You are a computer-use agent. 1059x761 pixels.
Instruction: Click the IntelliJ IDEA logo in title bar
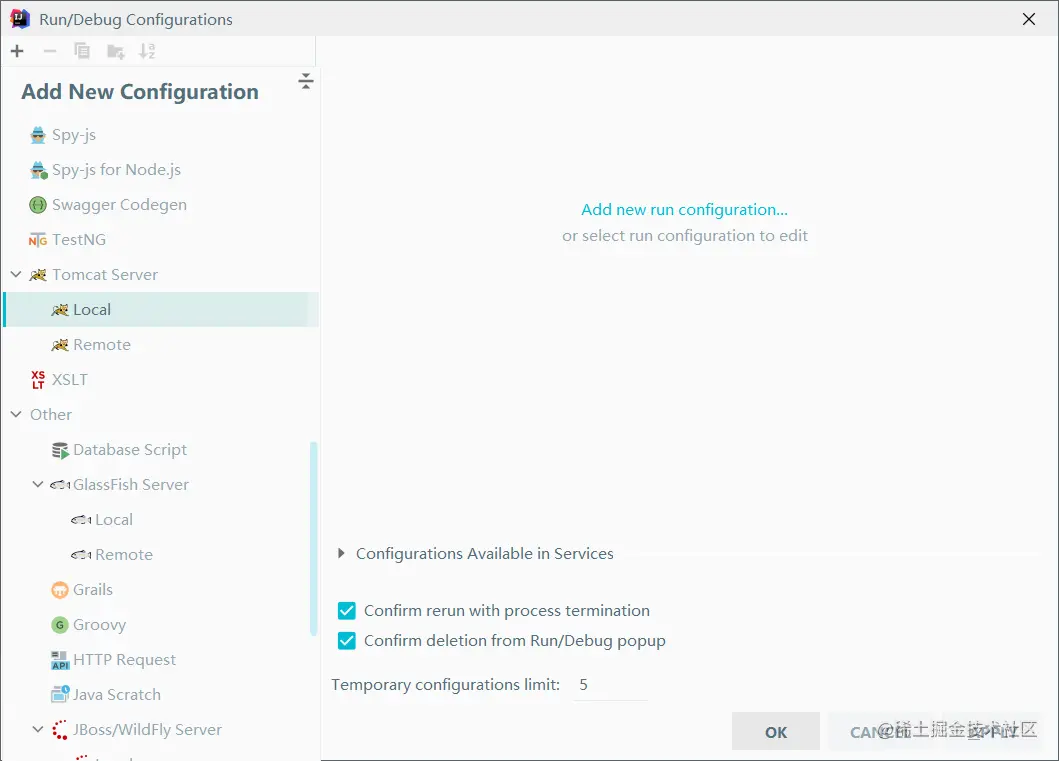[x=20, y=19]
